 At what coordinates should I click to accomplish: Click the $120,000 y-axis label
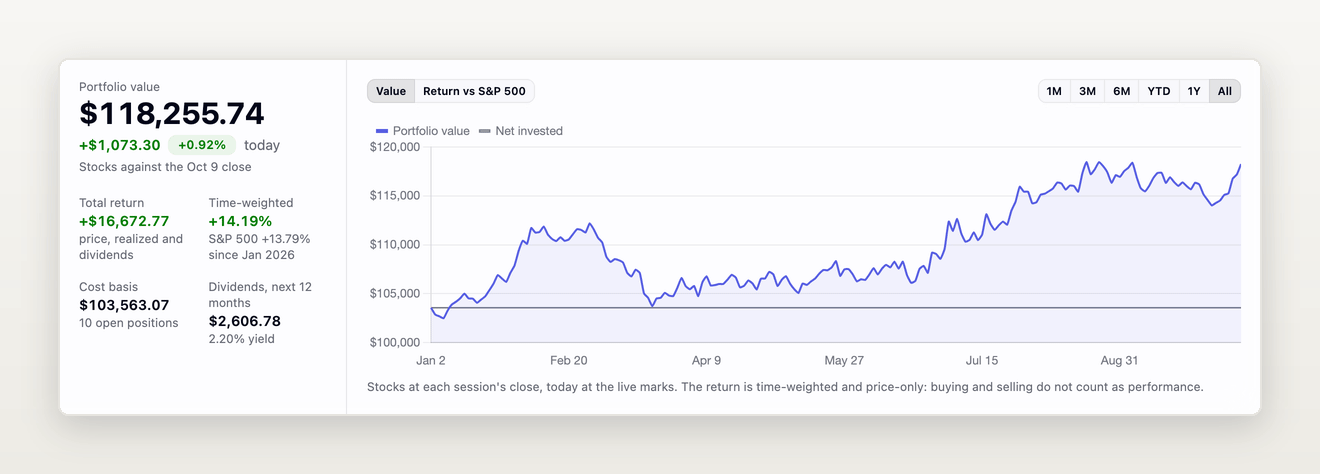click(397, 147)
